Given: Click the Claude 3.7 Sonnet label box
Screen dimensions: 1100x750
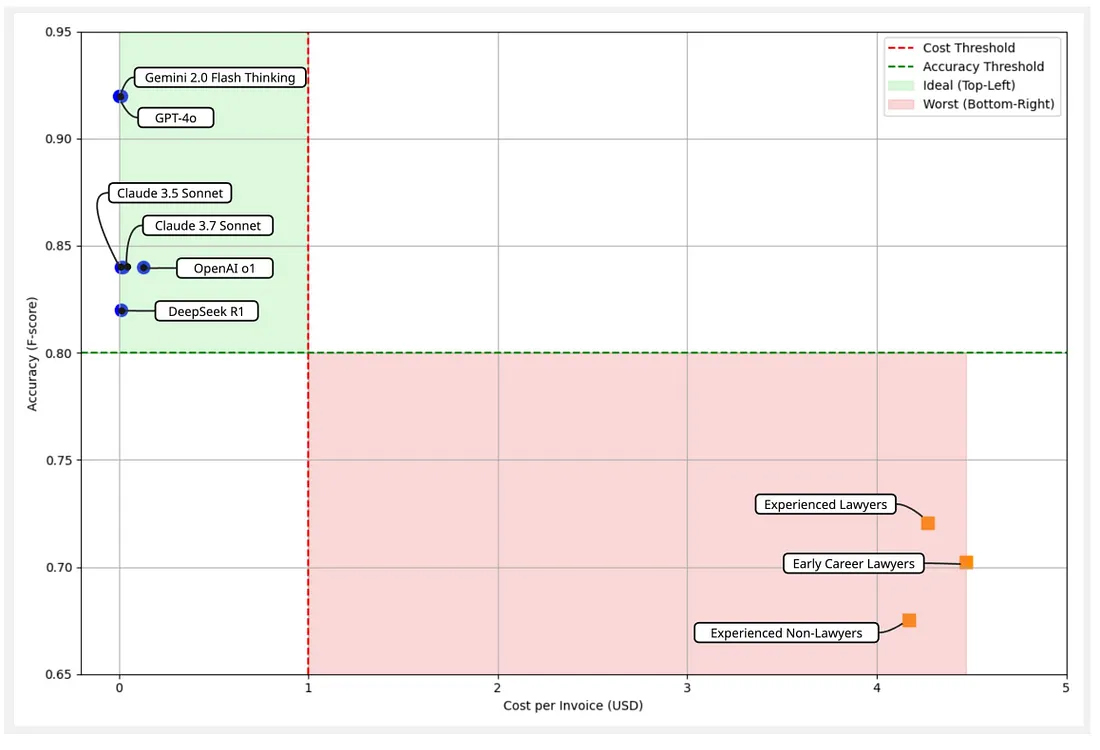Looking at the screenshot, I should point(207,226).
